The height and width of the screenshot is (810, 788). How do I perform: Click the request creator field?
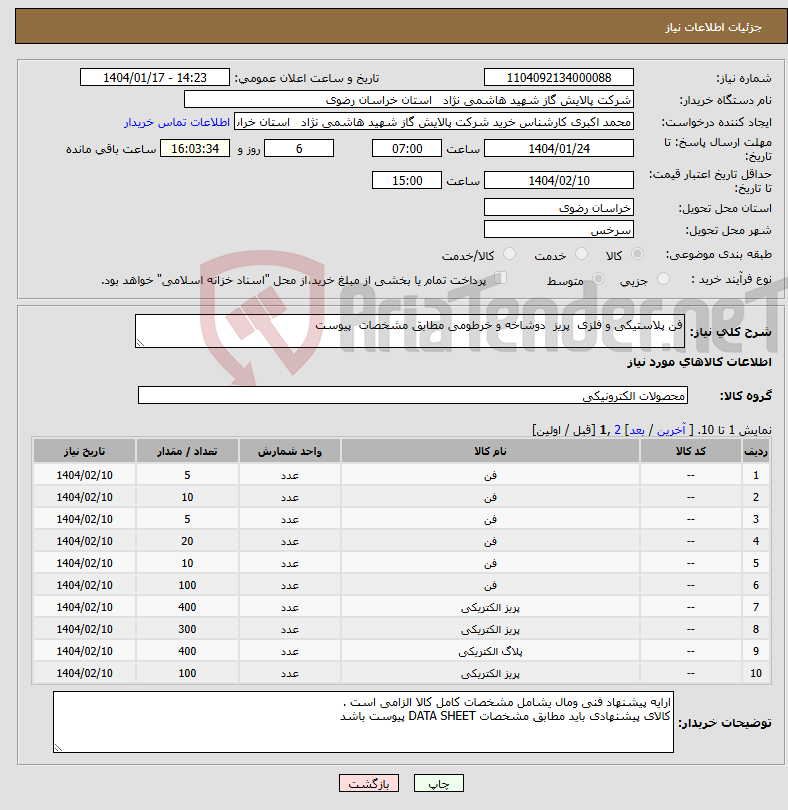[434, 122]
